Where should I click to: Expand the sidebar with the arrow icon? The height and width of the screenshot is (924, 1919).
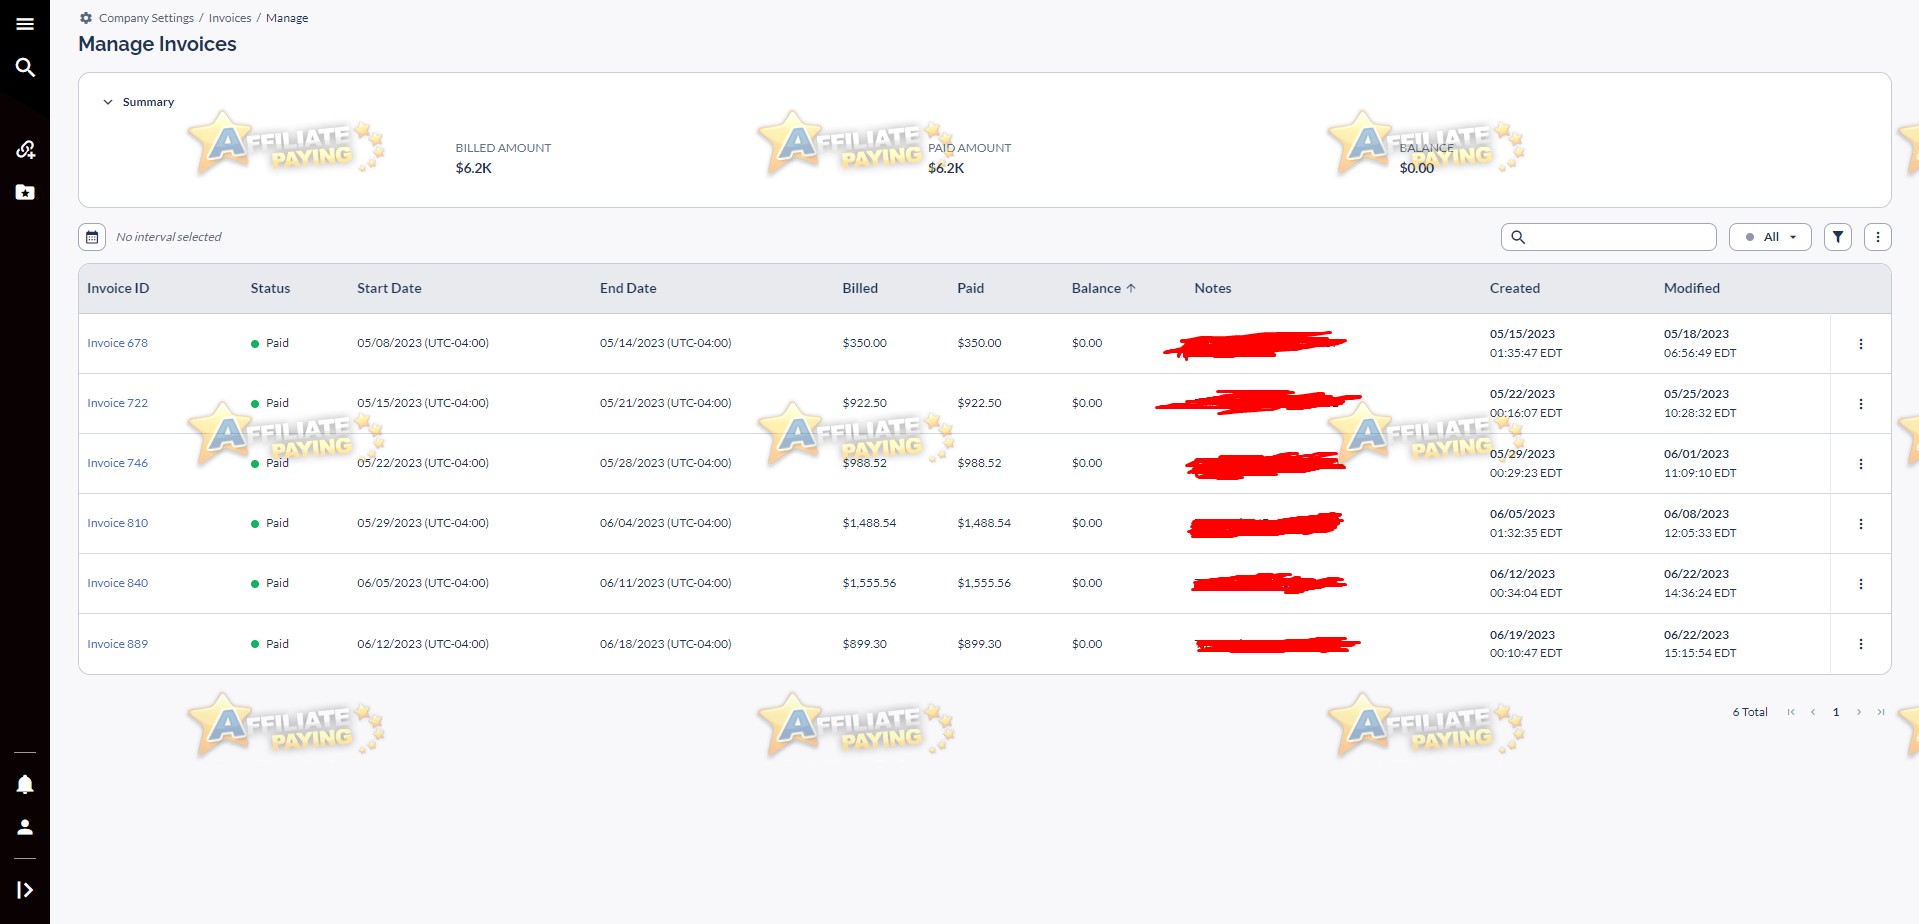point(25,890)
